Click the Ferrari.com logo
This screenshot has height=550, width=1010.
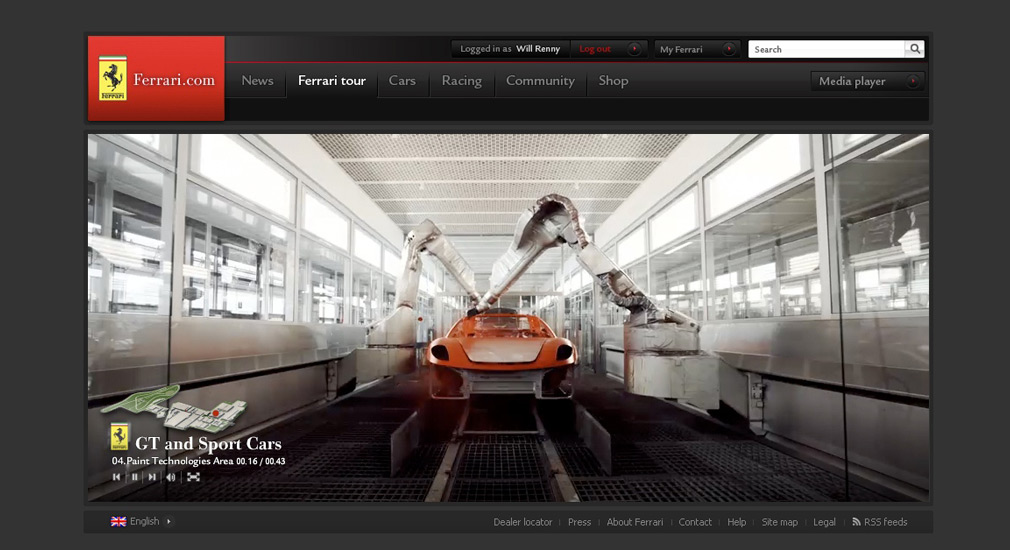click(x=156, y=79)
